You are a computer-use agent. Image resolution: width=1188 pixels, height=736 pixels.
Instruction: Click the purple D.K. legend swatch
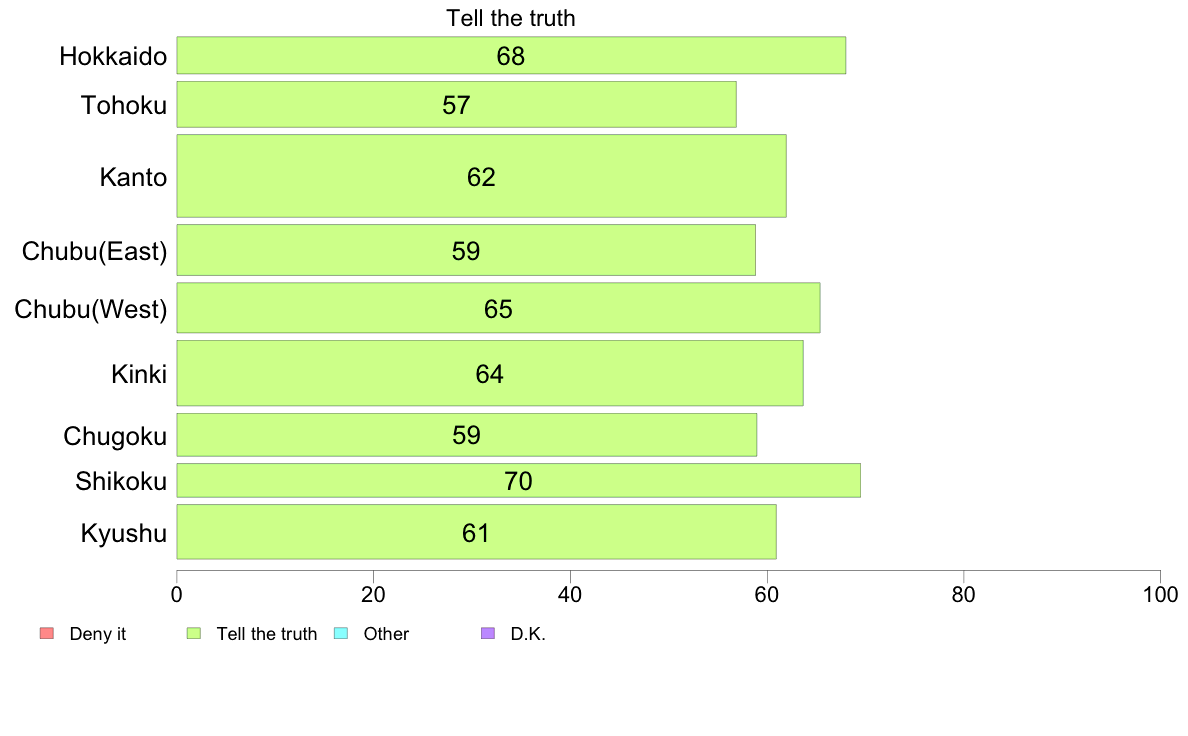pyautogui.click(x=488, y=633)
